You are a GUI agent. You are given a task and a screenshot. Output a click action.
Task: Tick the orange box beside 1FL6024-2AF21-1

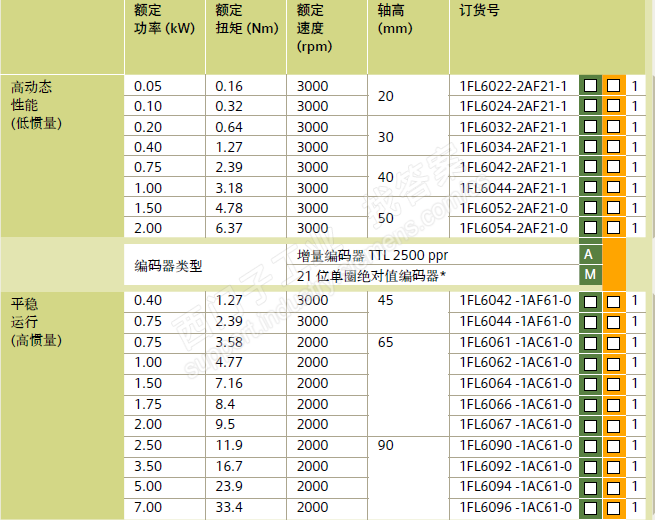click(x=613, y=106)
